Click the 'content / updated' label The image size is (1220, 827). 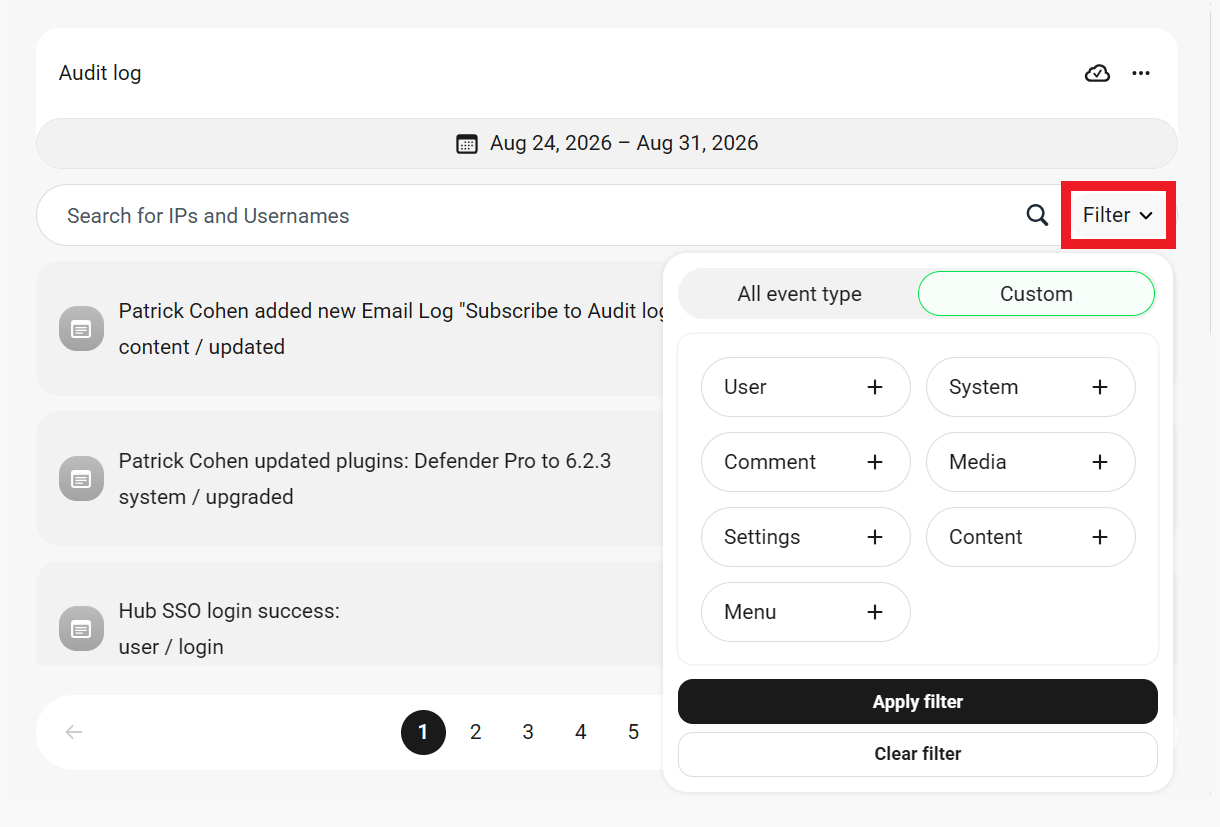point(202,347)
